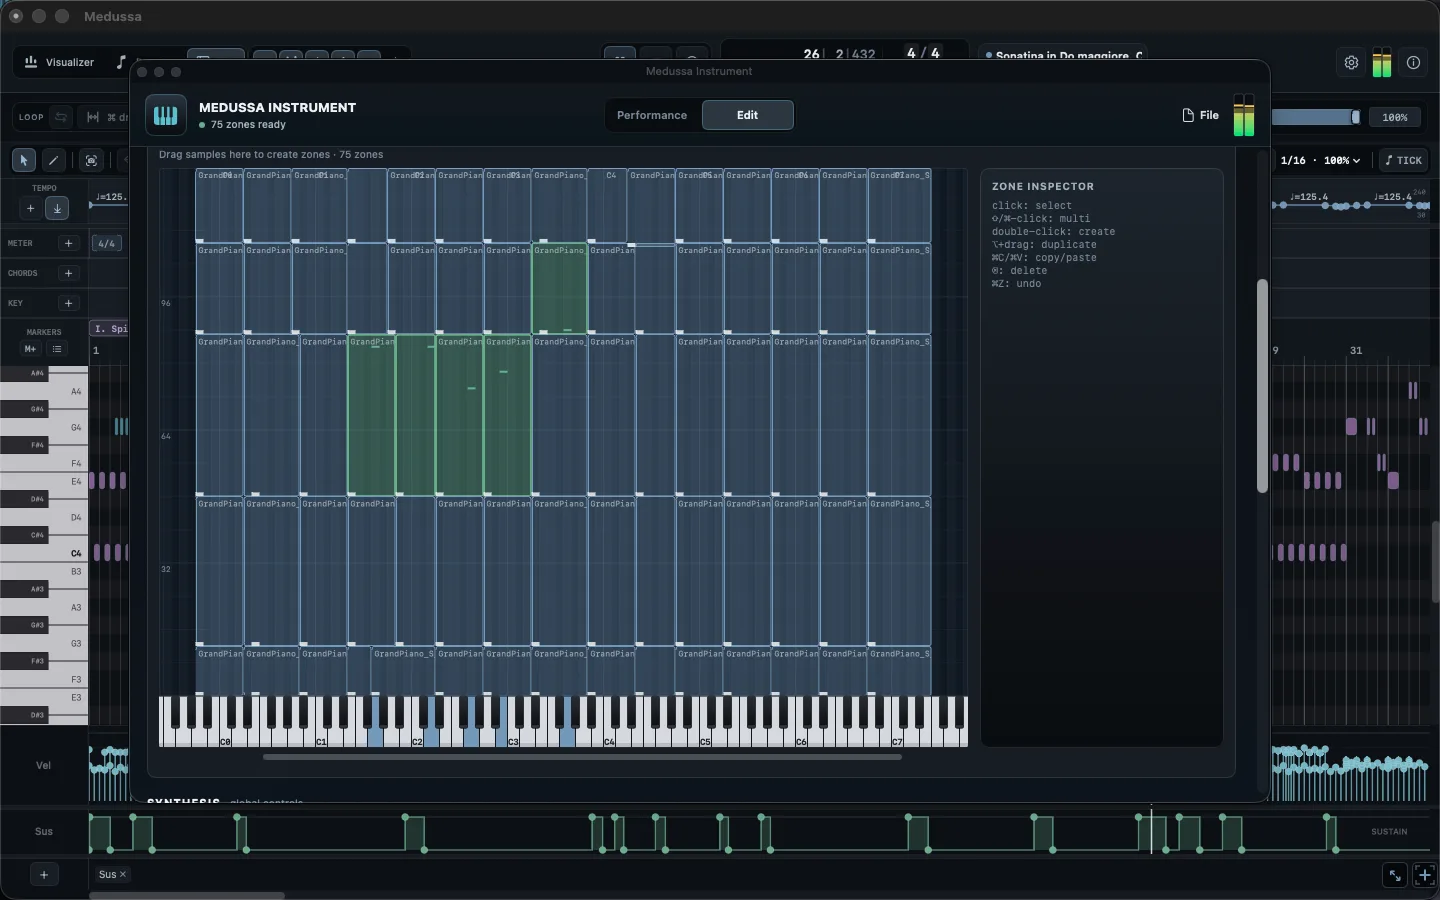Click the Vel lane label
This screenshot has height=900, width=1440.
click(x=44, y=765)
